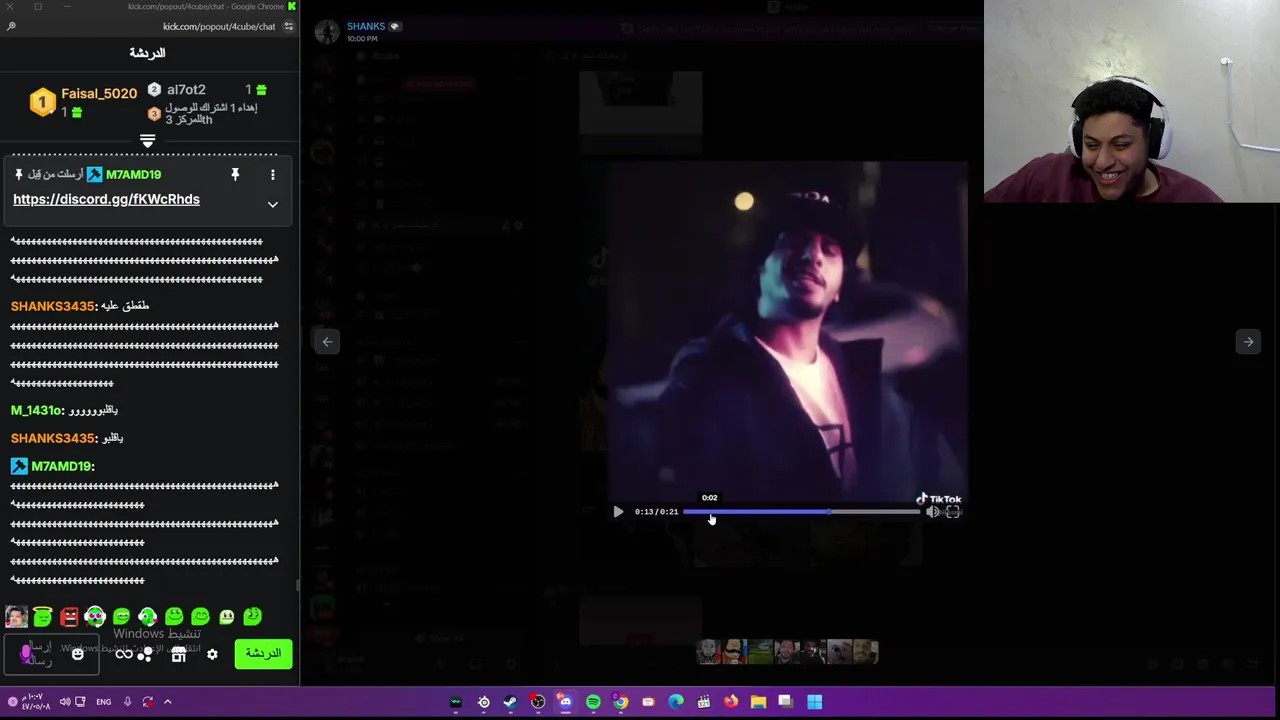
Task: Select the first green headphones emote
Action: 95,617
